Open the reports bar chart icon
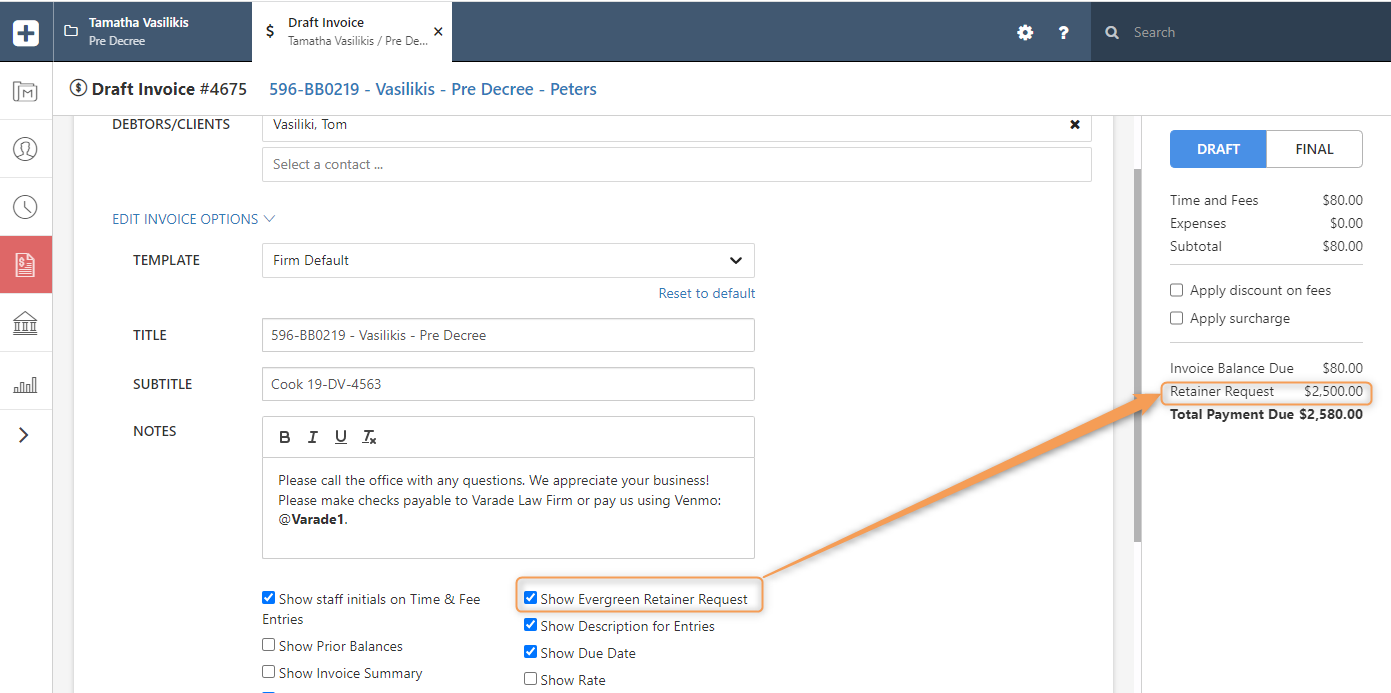Screen dimensions: 1391x693 pos(25,384)
